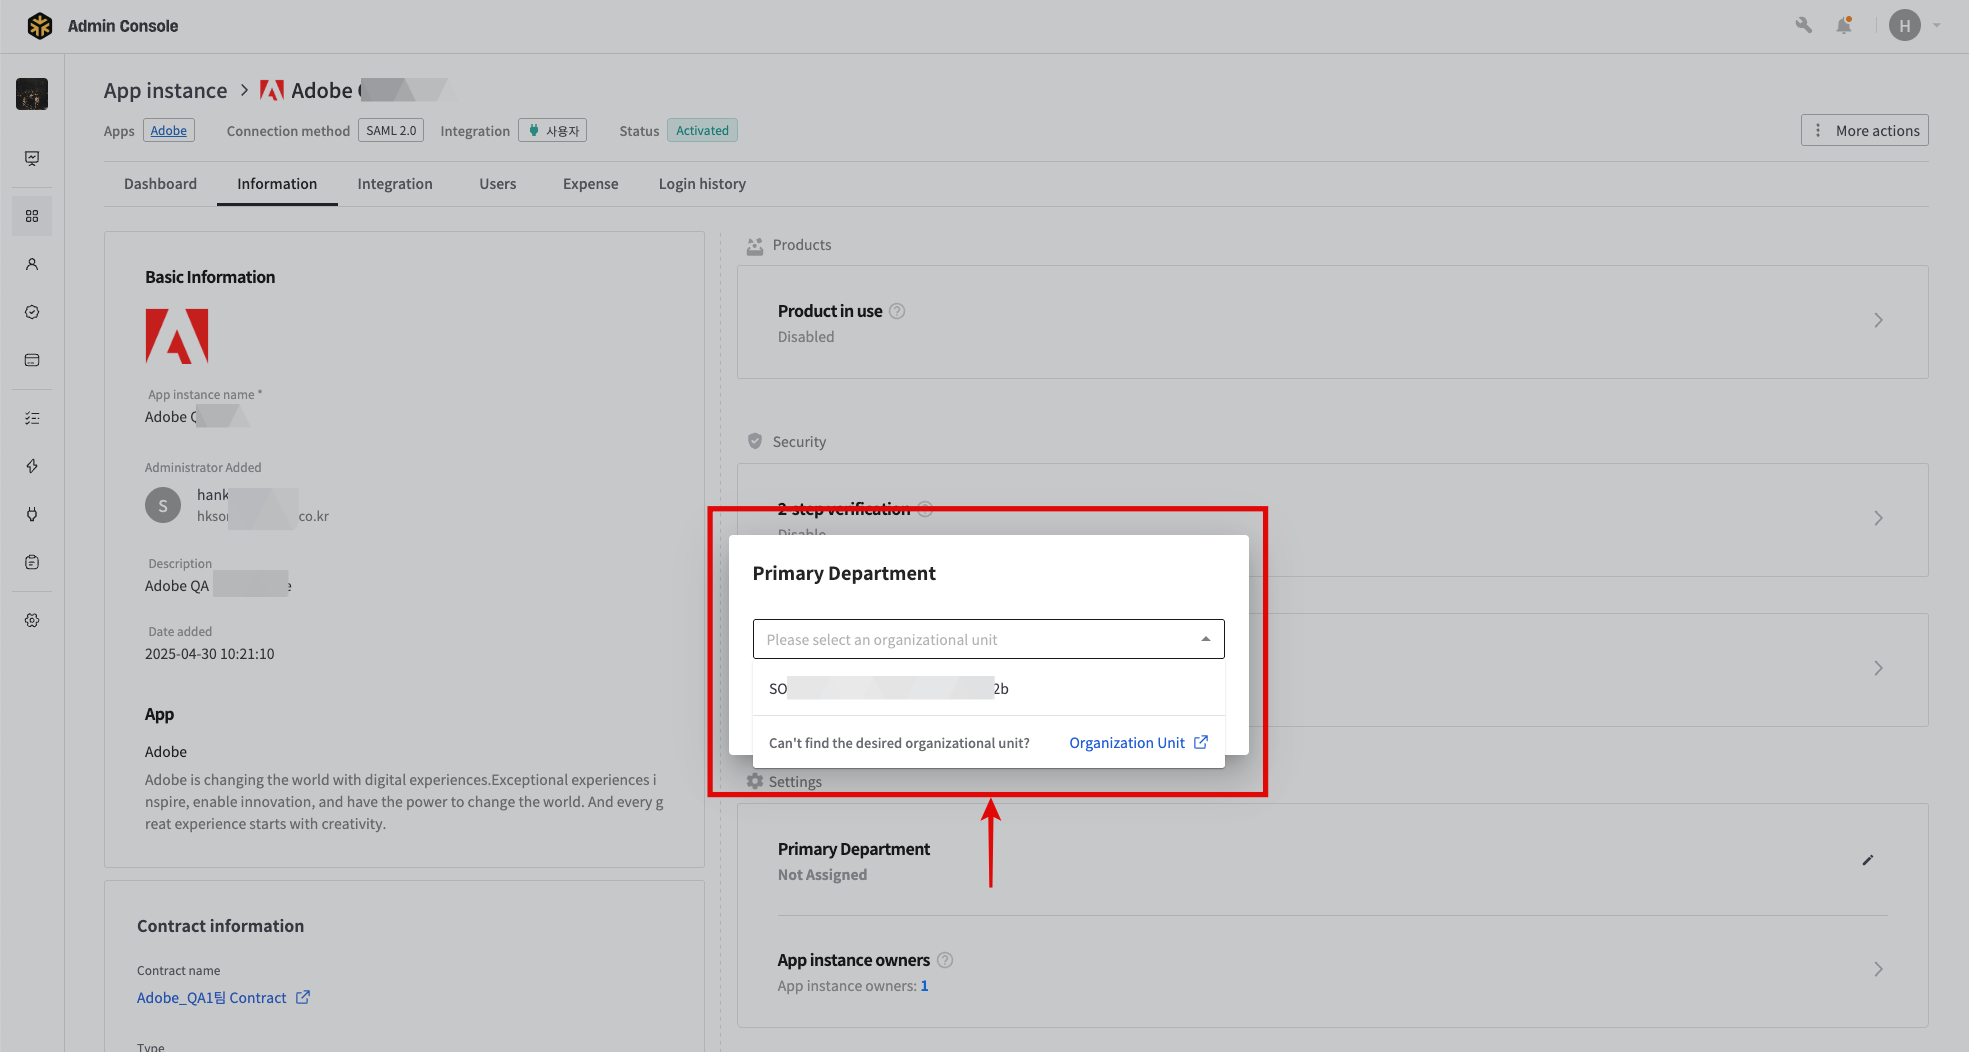Open the Organization Unit link

pos(1138,743)
